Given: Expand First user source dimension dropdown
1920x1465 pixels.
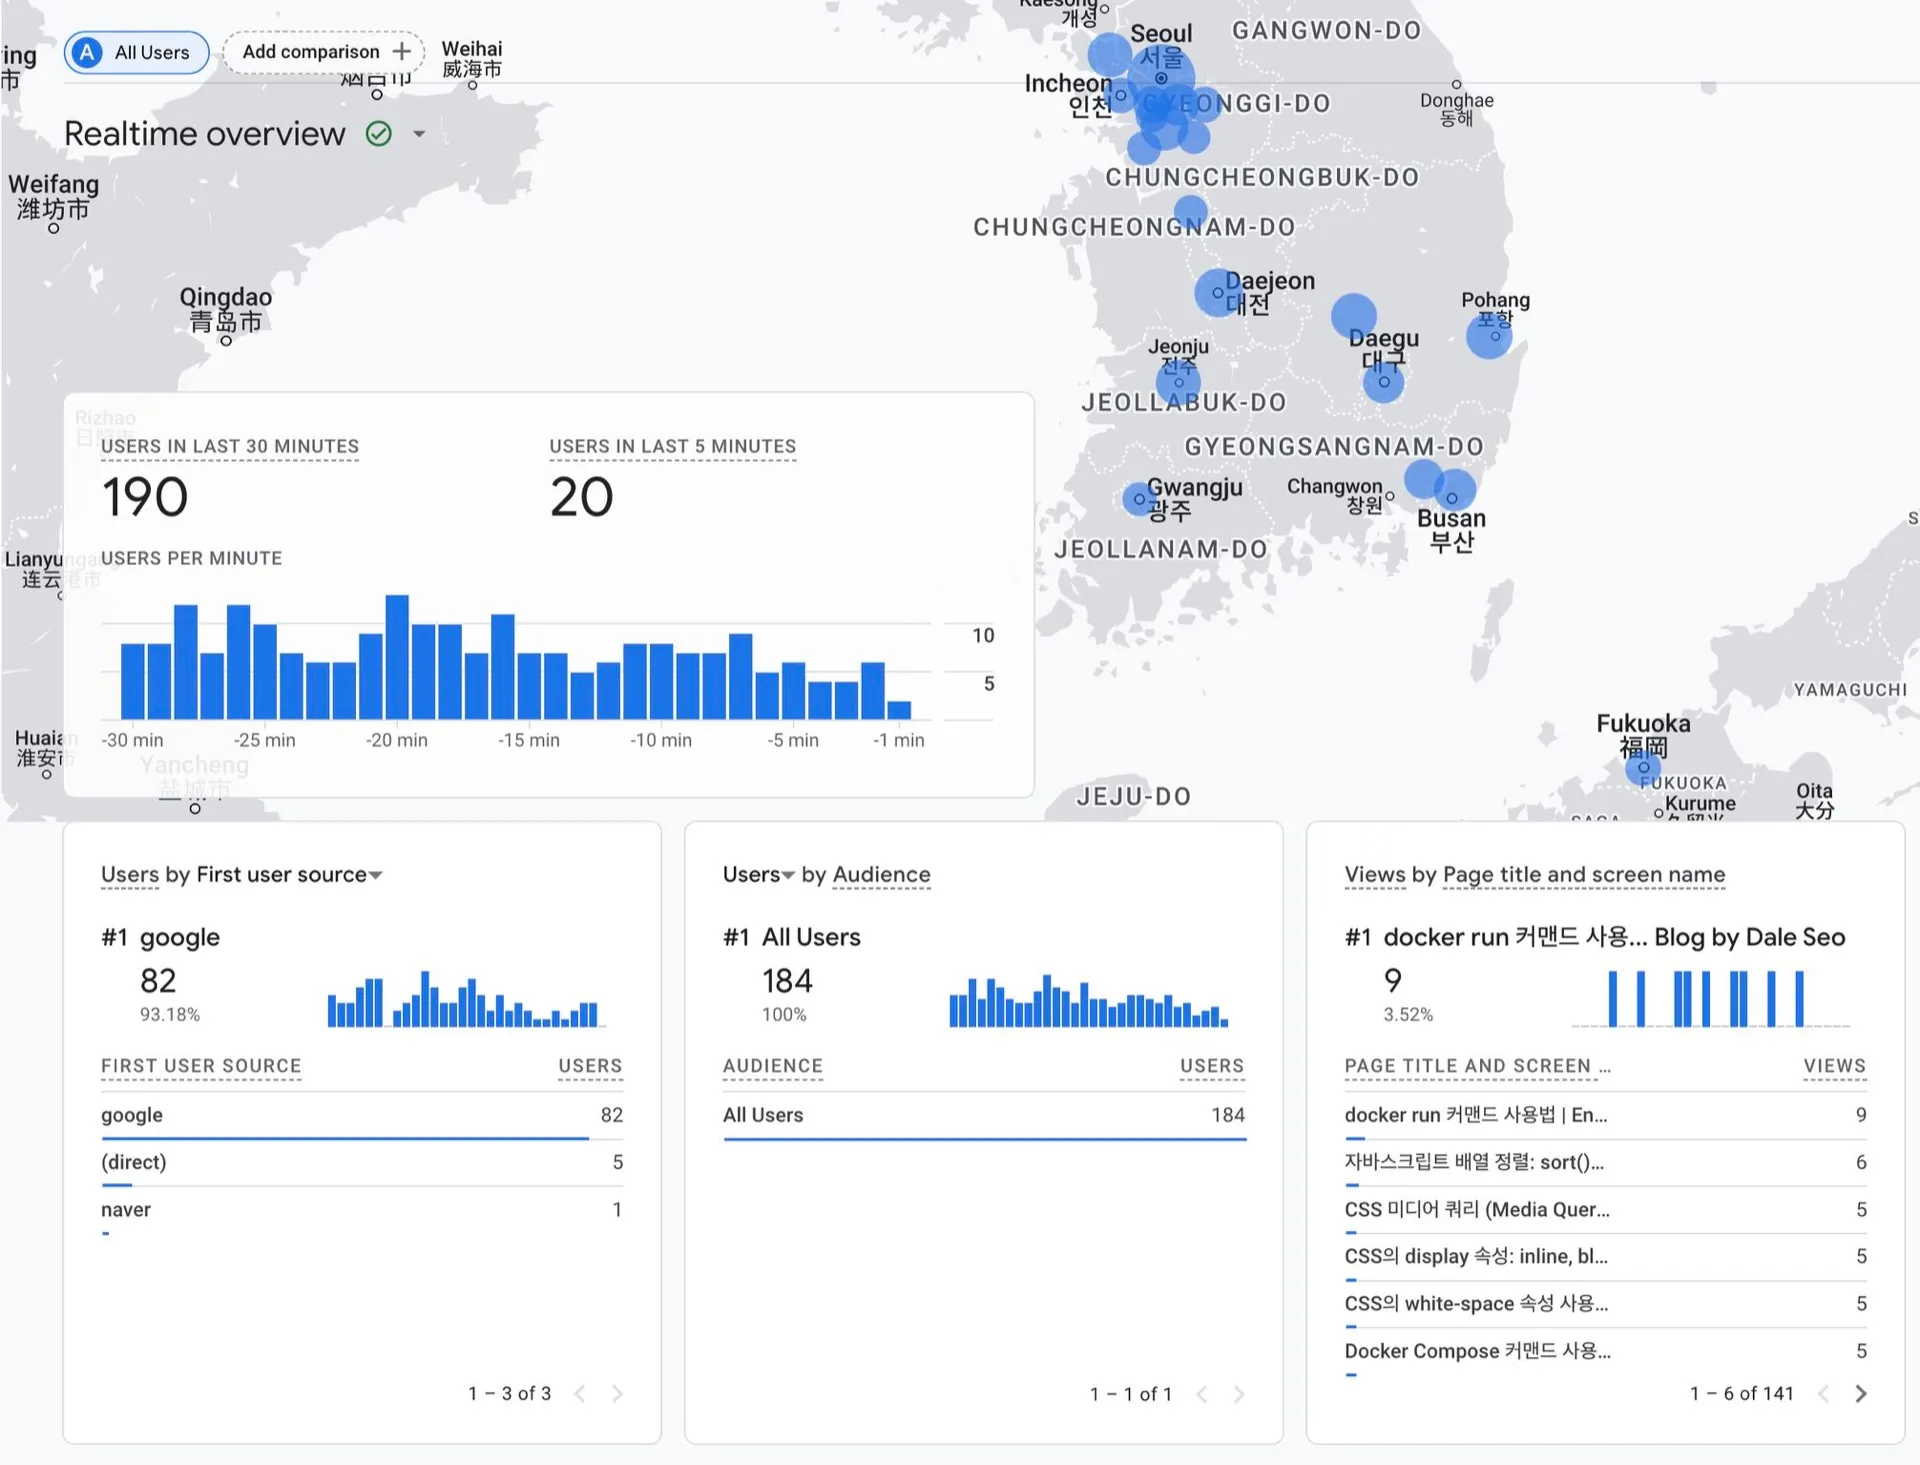Looking at the screenshot, I should click(x=376, y=875).
